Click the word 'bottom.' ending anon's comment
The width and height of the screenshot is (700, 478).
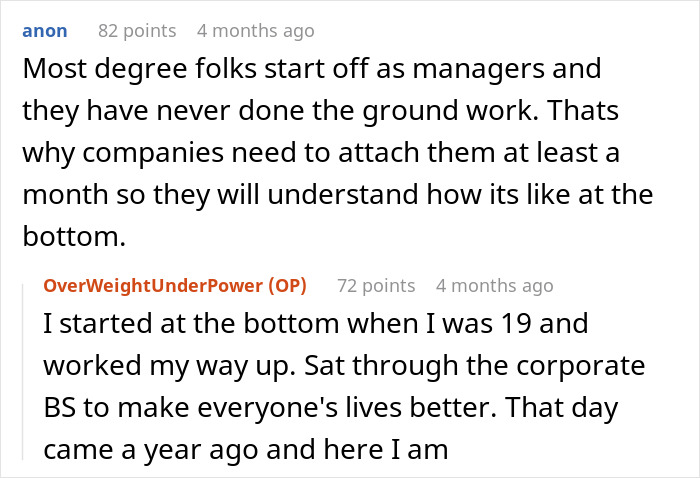[x=74, y=236]
